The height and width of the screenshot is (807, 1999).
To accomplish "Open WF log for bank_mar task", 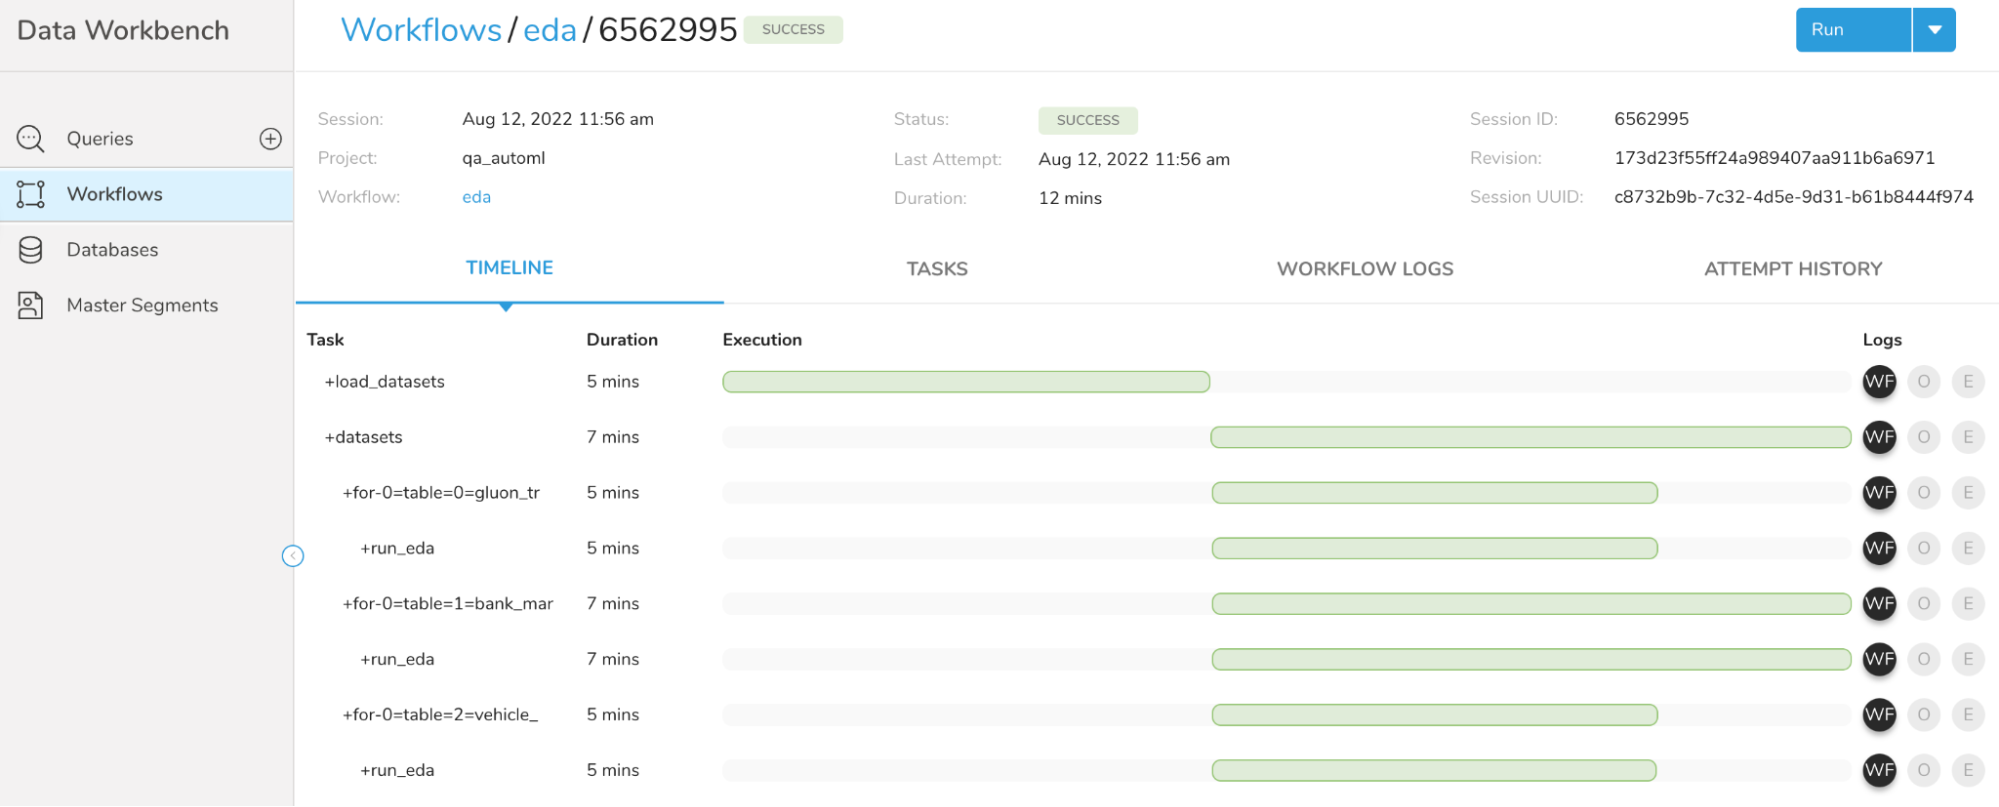I will [x=1879, y=604].
